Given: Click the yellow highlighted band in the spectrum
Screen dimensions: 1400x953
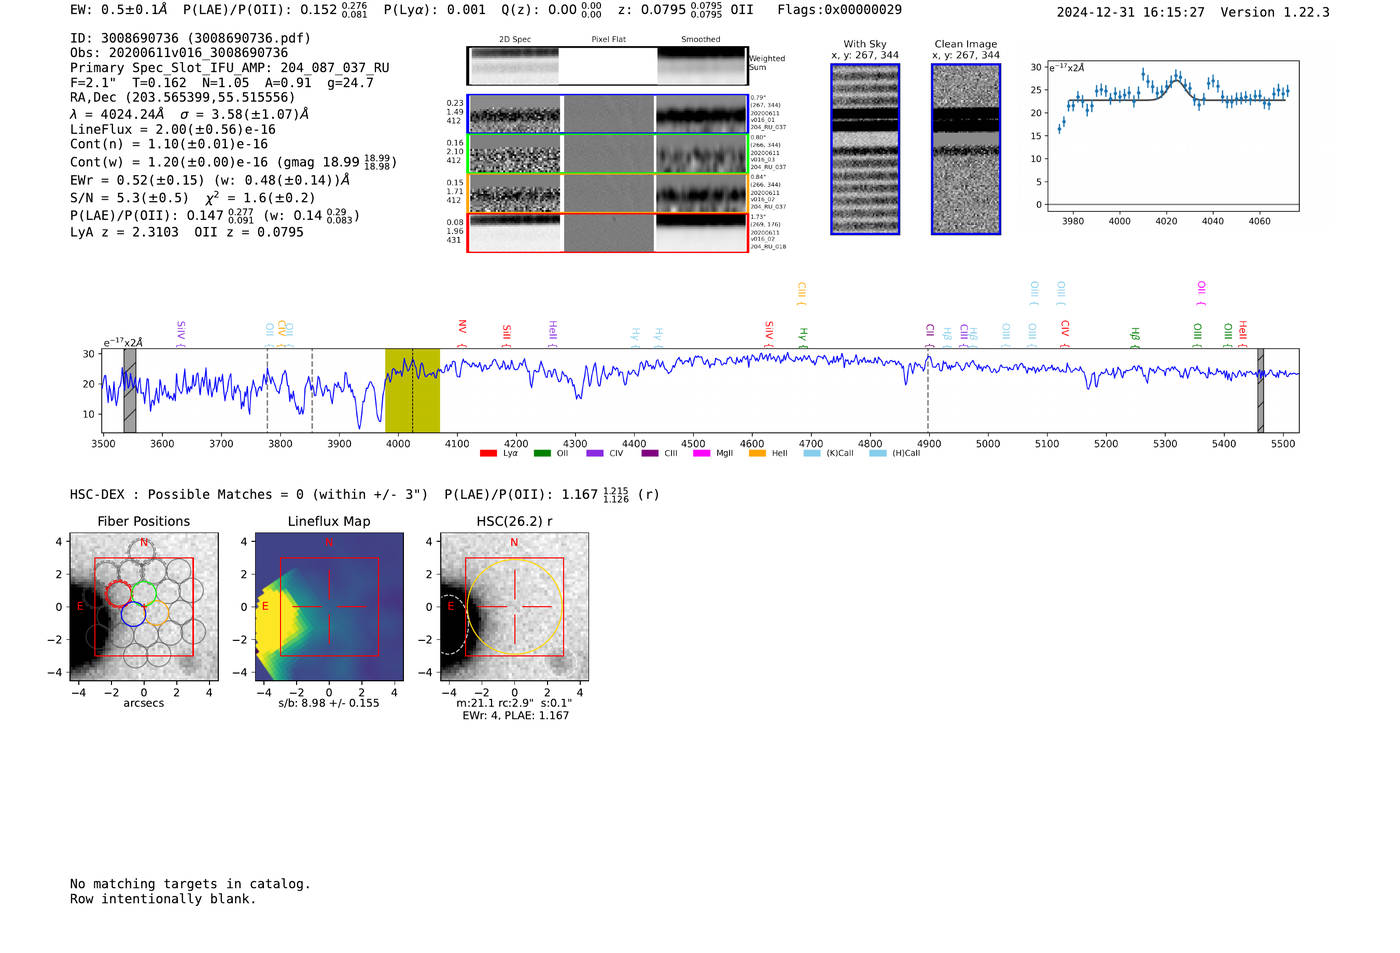Looking at the screenshot, I should pyautogui.click(x=412, y=391).
